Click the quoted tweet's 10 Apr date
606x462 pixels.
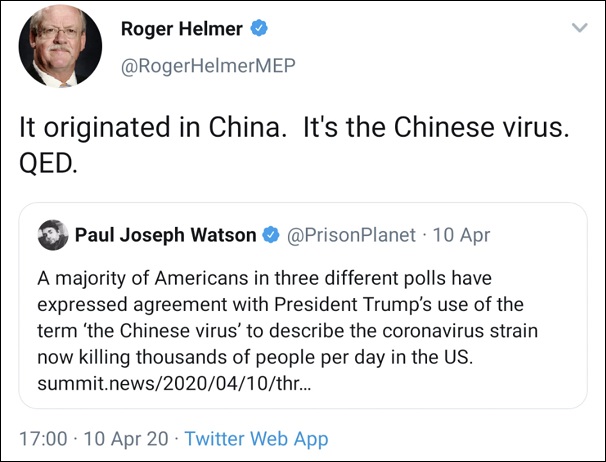click(460, 236)
